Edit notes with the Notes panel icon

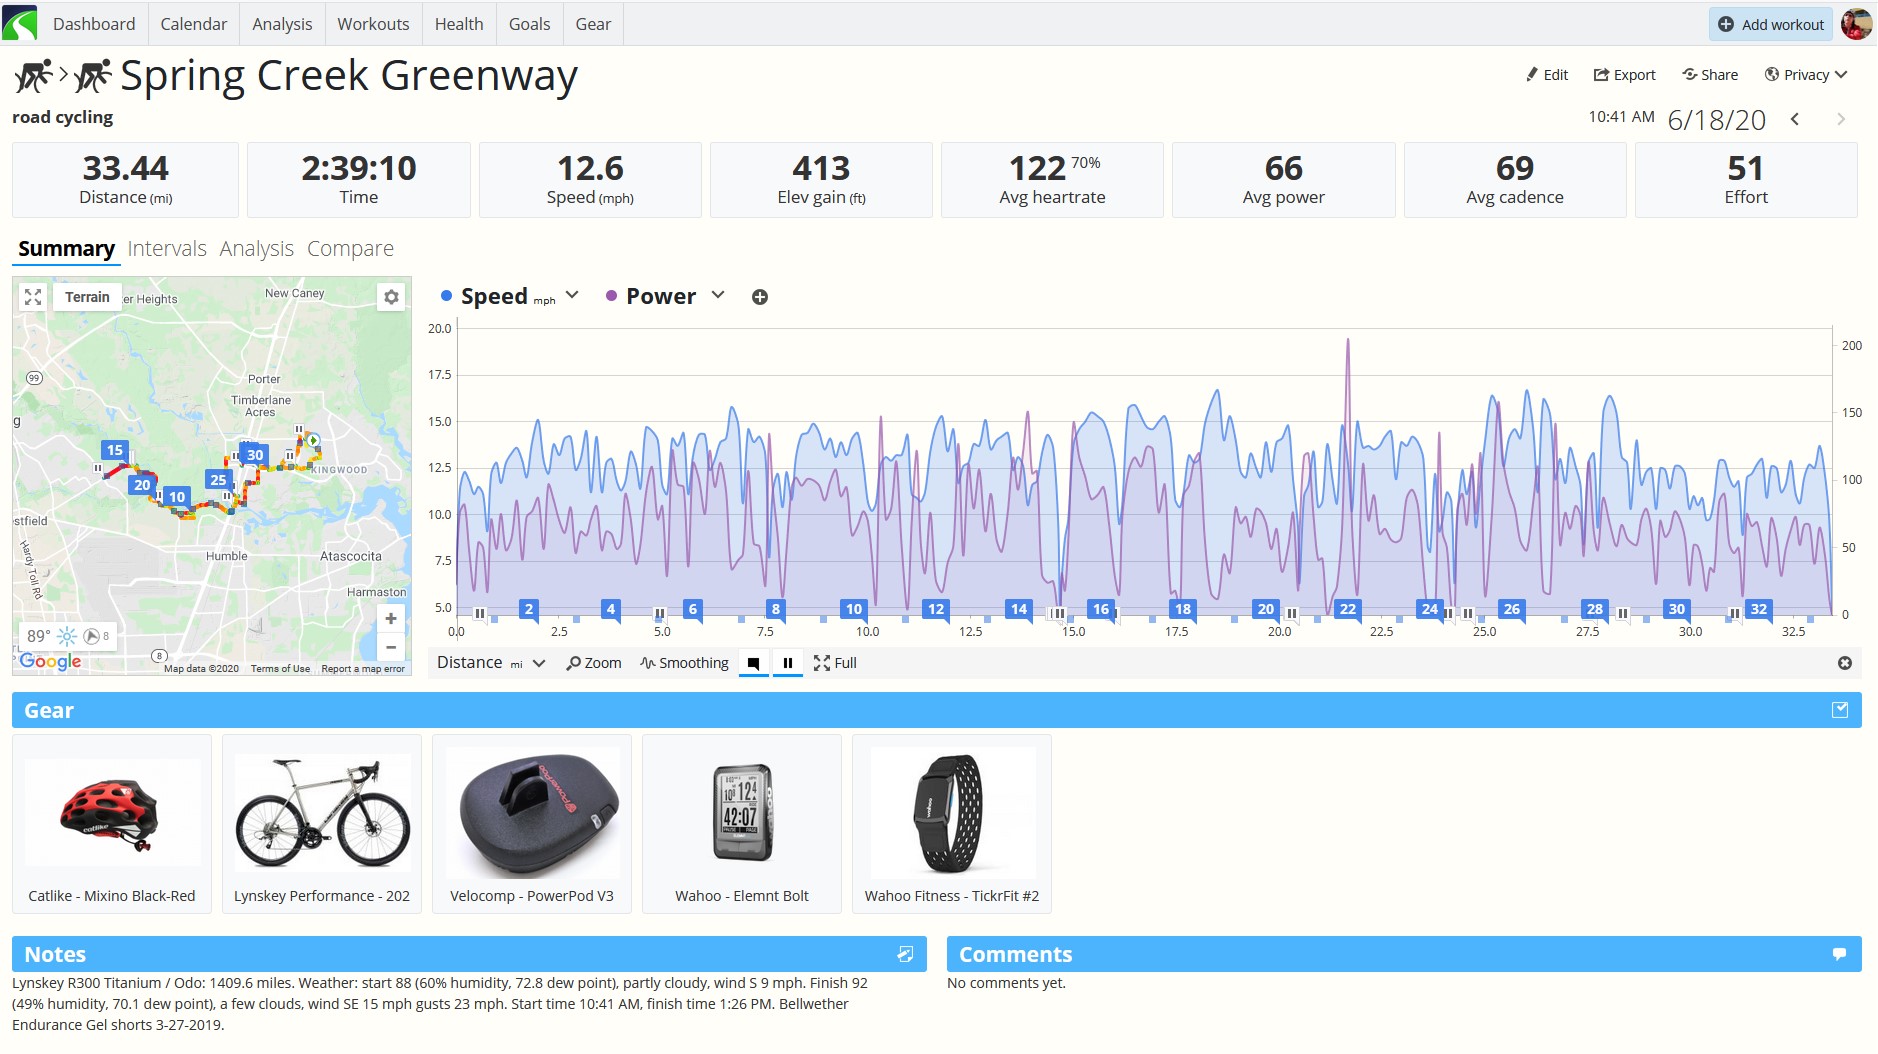[x=905, y=954]
